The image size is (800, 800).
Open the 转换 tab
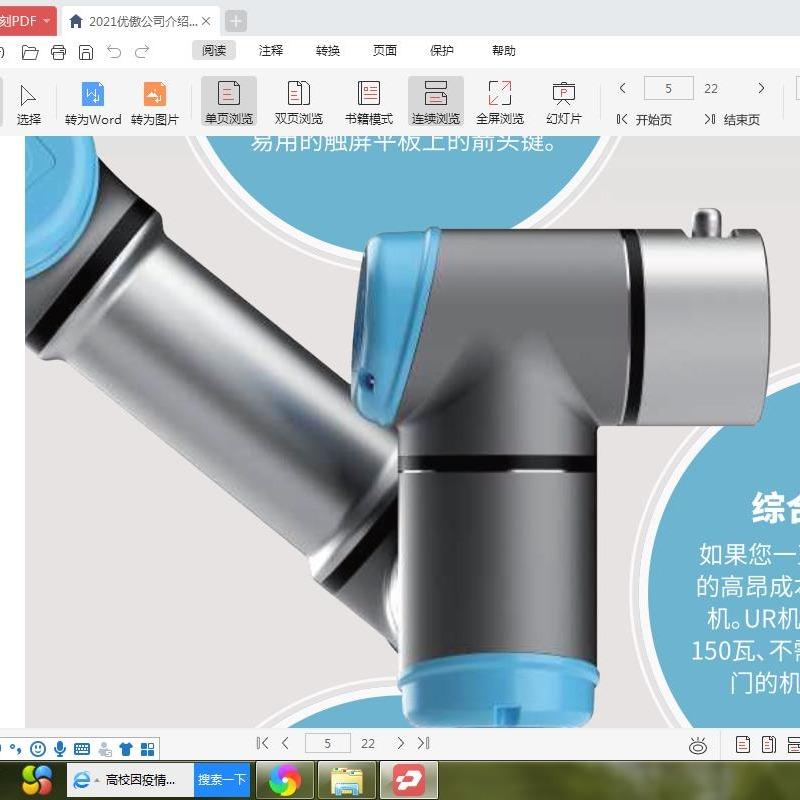[328, 51]
